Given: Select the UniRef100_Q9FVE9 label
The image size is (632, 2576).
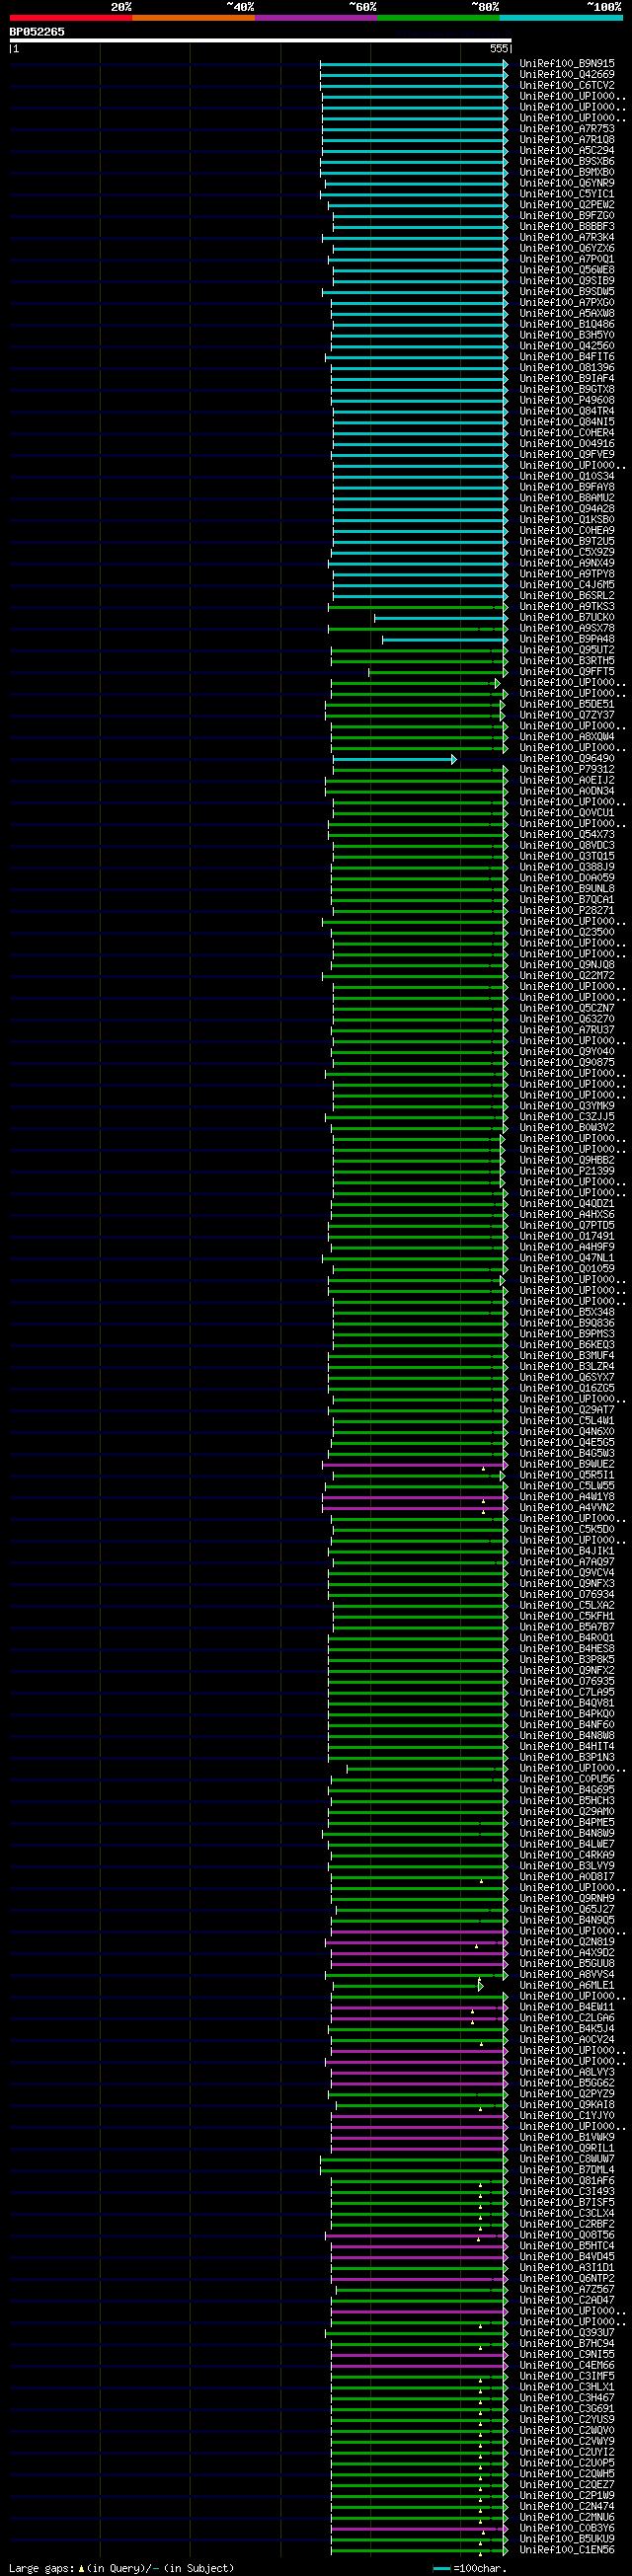Looking at the screenshot, I should (567, 455).
